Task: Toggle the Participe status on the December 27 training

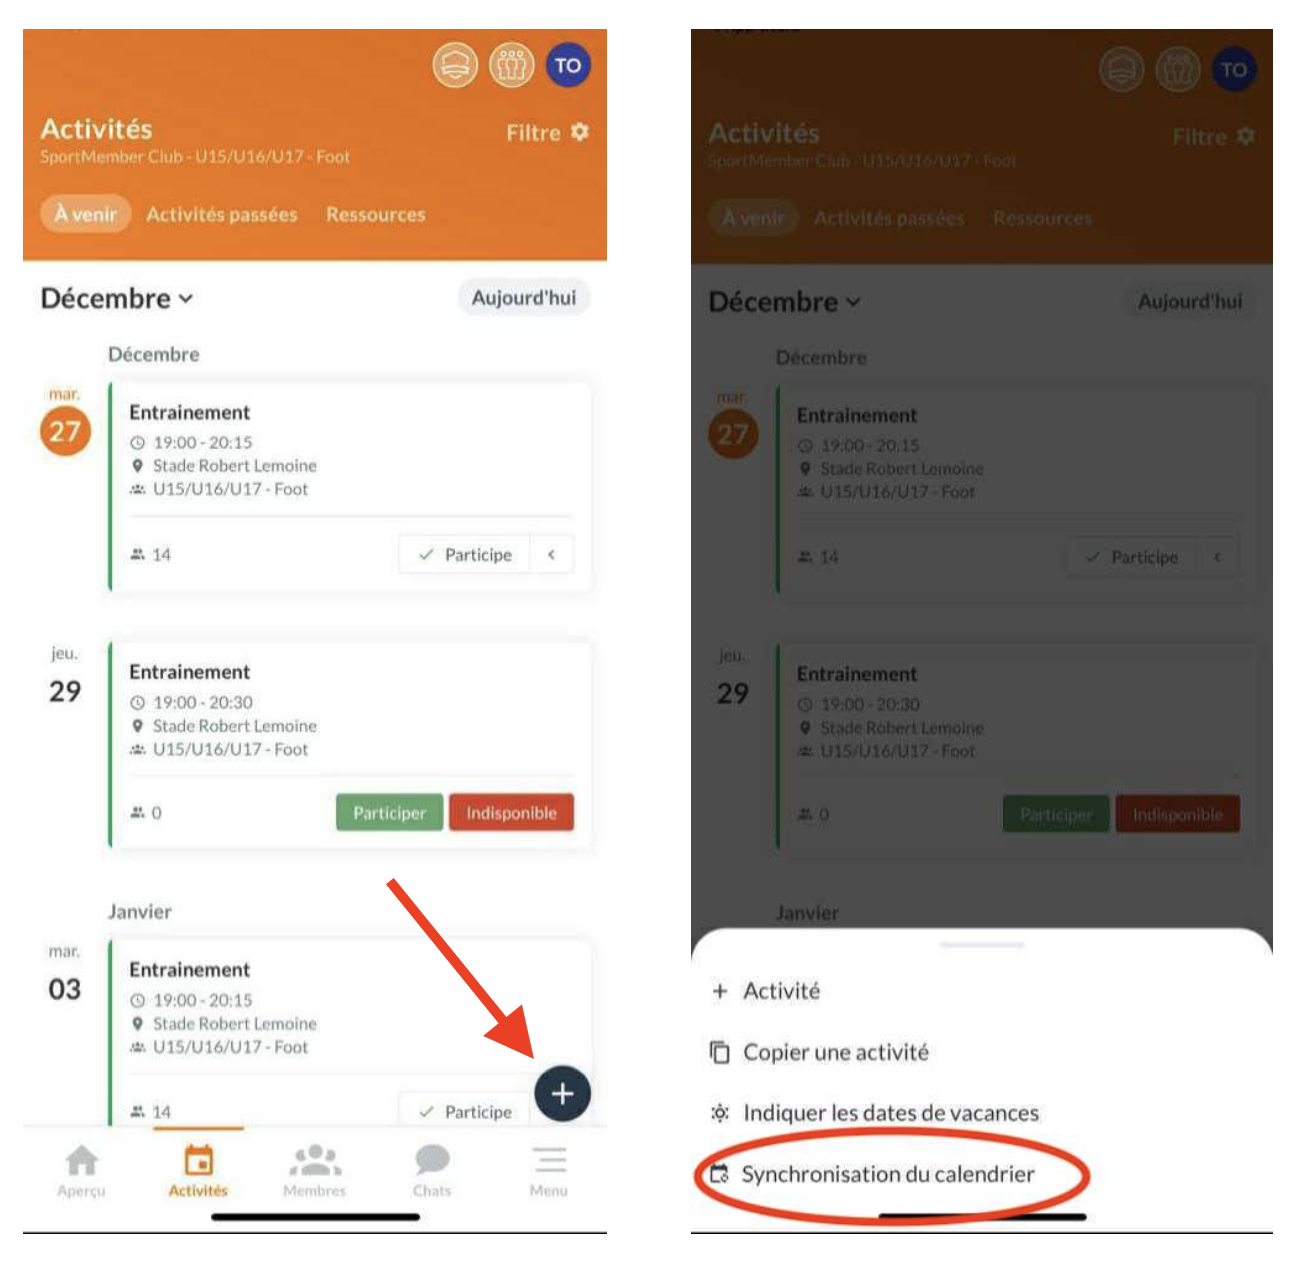Action: (x=465, y=555)
